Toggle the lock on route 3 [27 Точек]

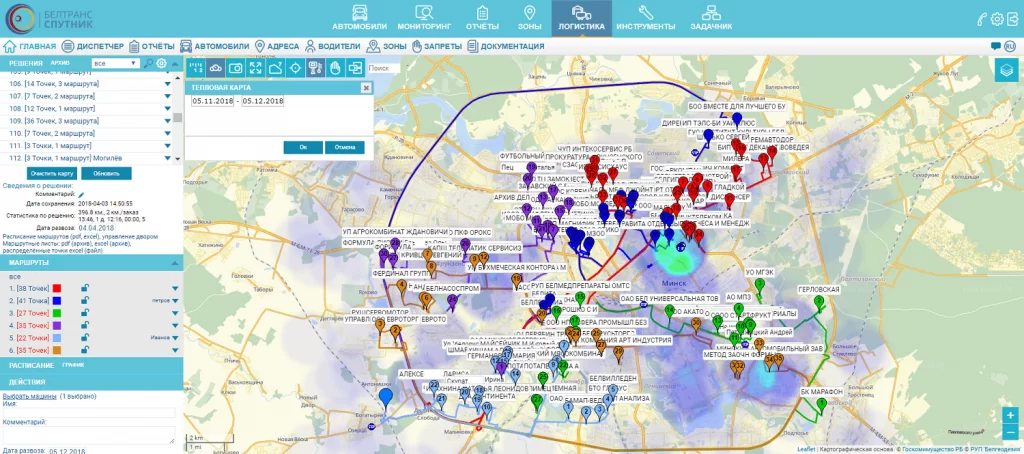click(x=86, y=313)
